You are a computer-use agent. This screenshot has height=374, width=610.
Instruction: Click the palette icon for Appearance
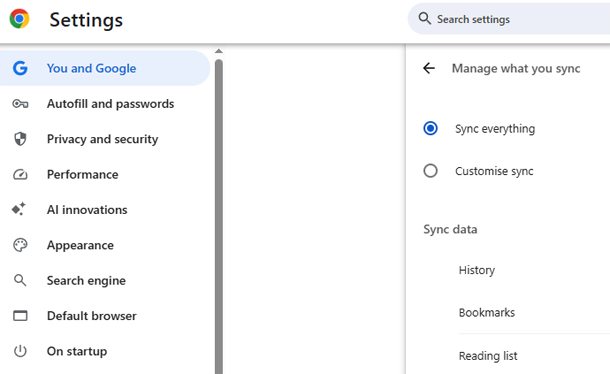(20, 245)
